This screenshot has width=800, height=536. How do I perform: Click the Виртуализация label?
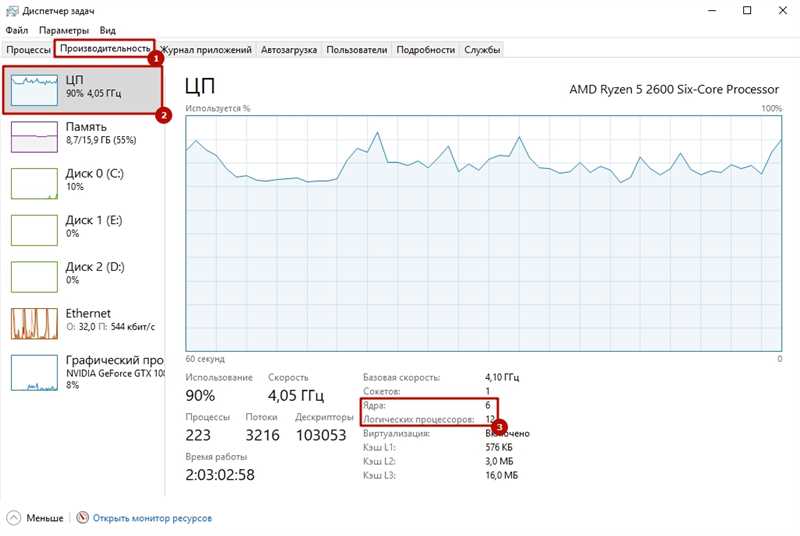[396, 433]
